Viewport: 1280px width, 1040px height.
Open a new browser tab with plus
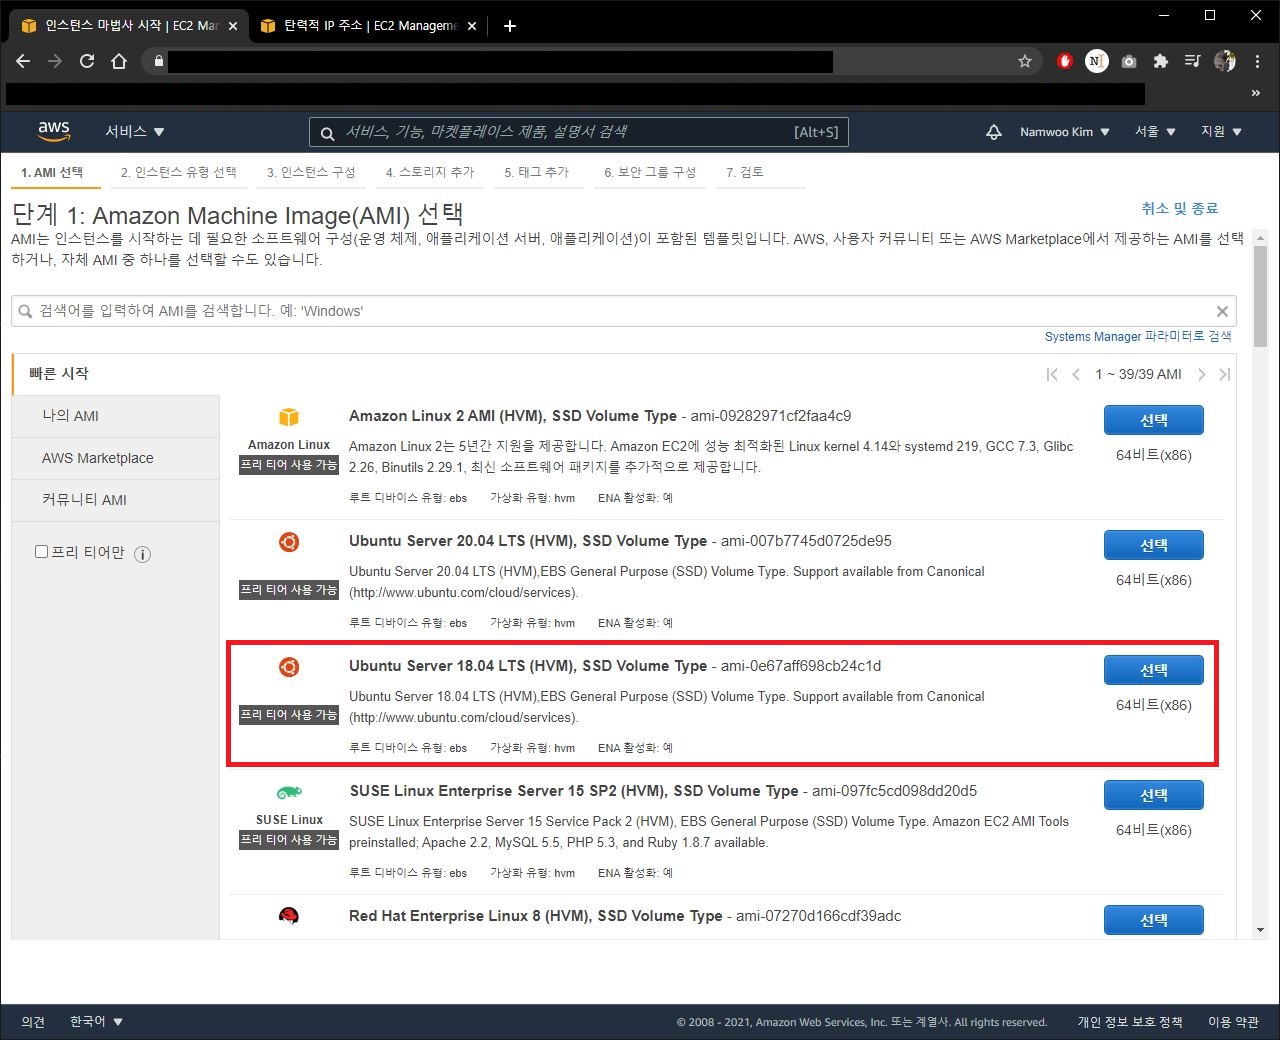(510, 26)
